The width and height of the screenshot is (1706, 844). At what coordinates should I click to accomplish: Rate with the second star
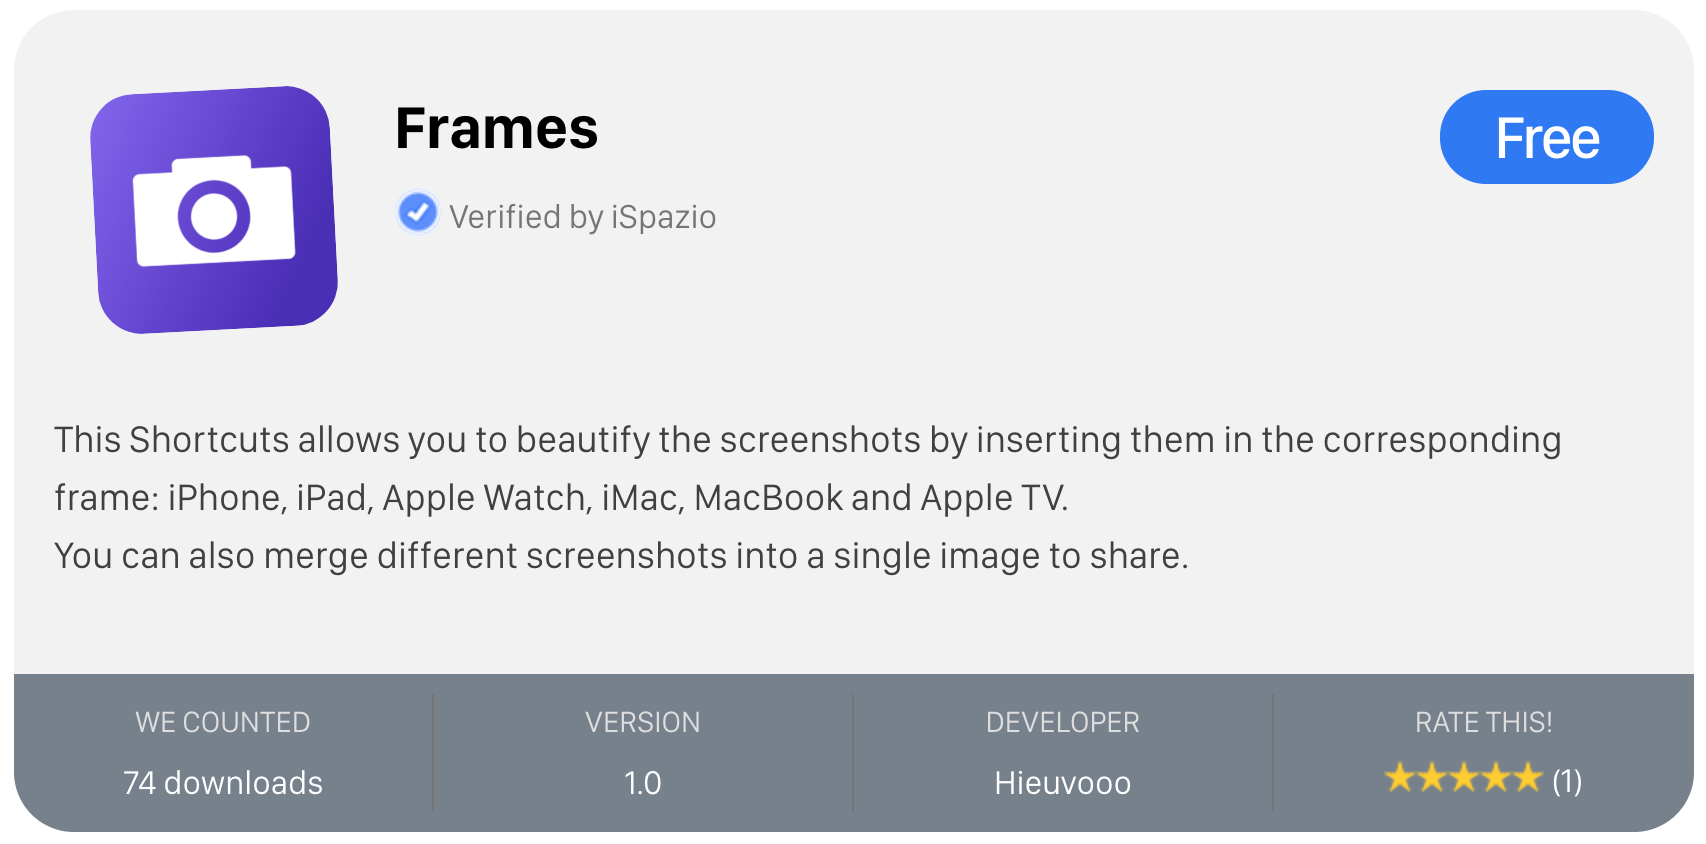(1431, 777)
